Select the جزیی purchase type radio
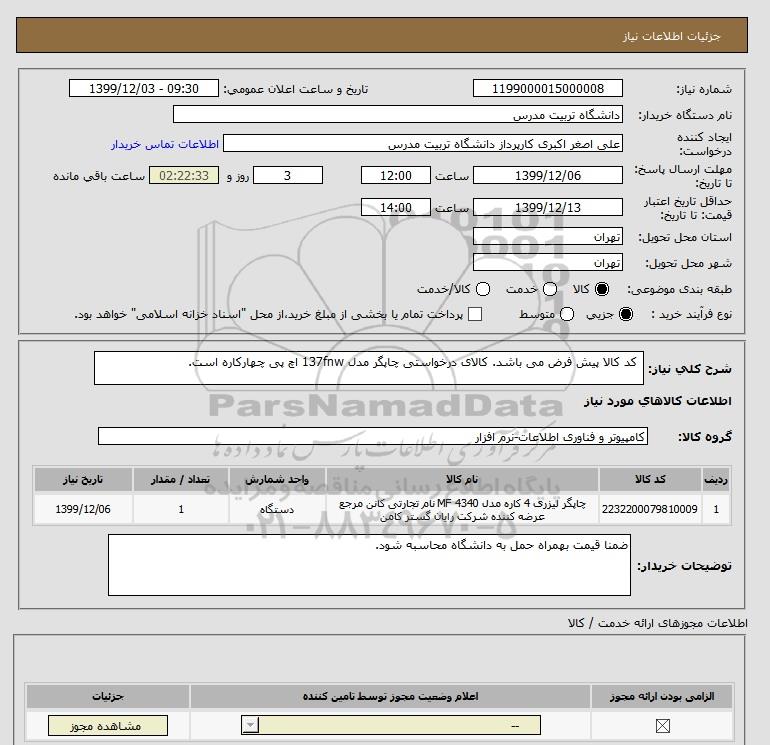Viewport: 770px width, 745px height. (626, 314)
